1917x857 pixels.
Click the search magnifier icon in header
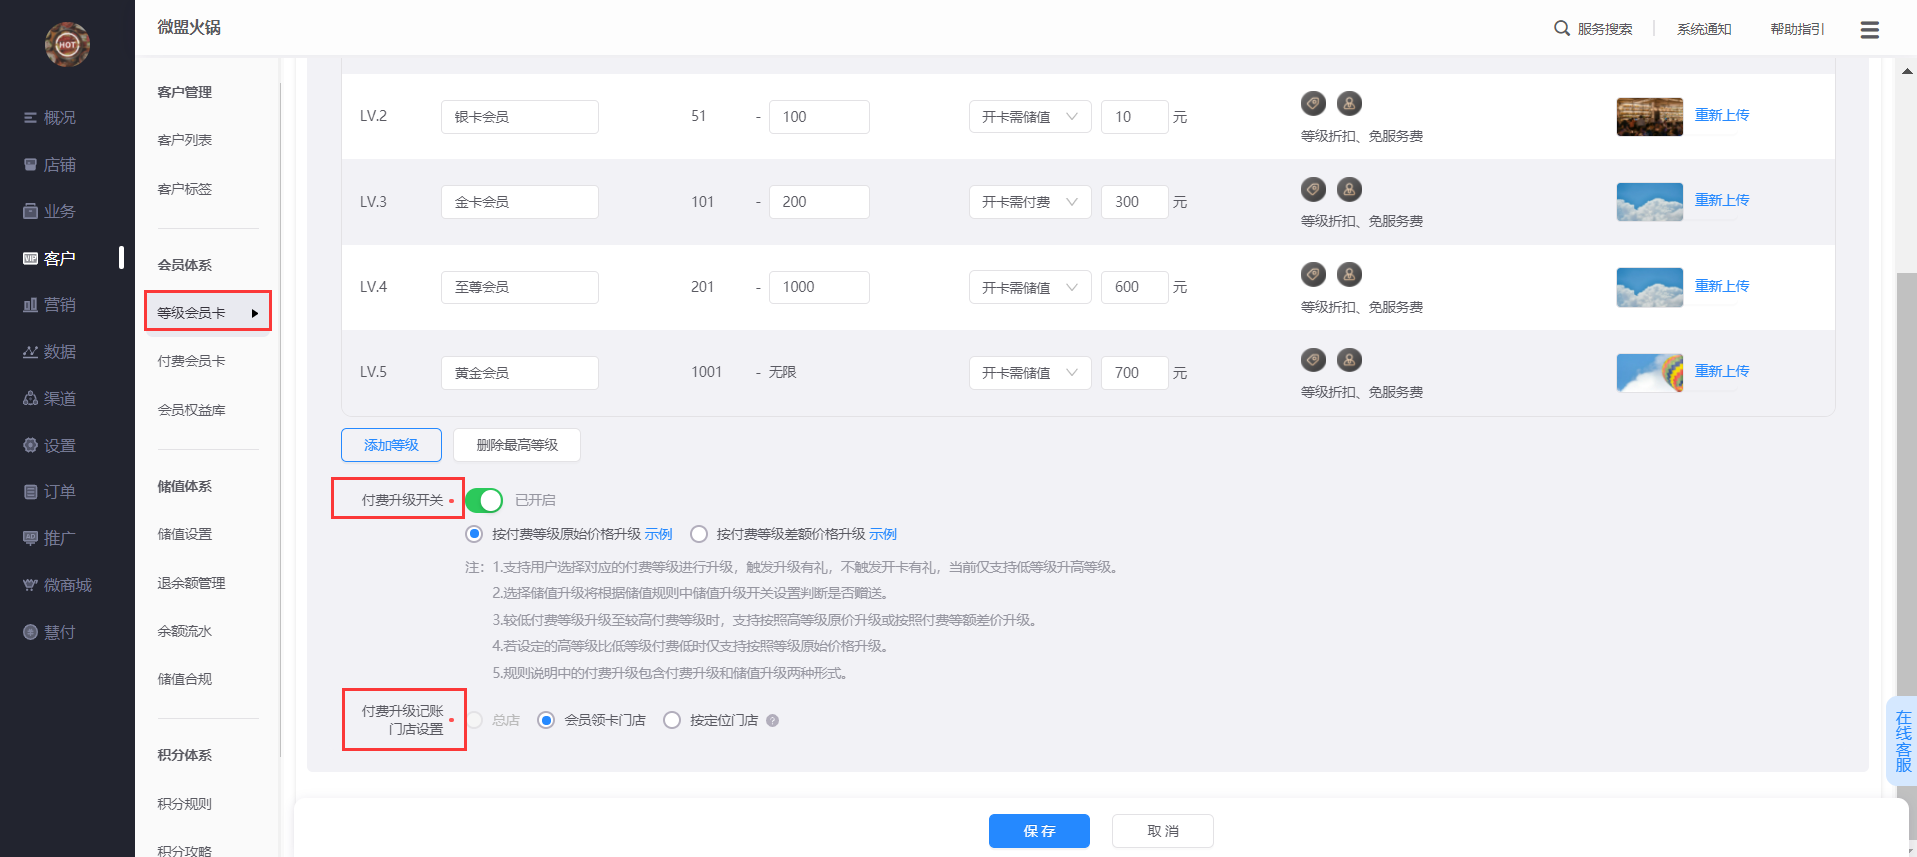coord(1561,28)
